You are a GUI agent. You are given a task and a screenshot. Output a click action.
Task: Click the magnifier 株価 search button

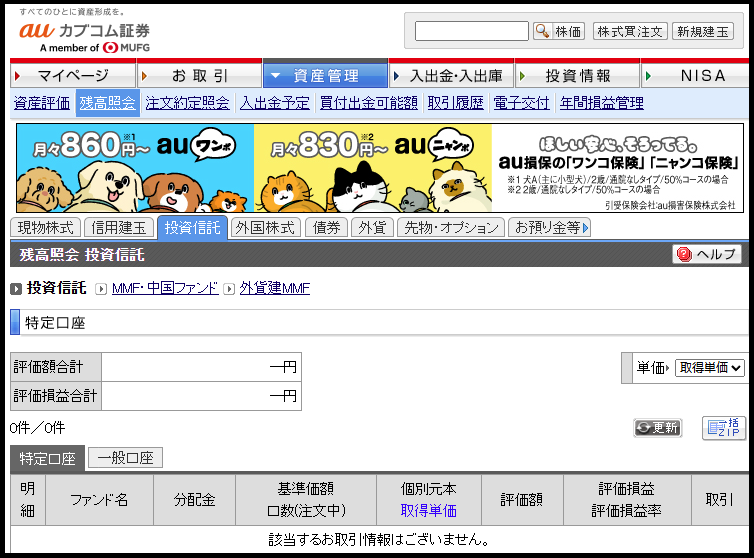pyautogui.click(x=559, y=31)
